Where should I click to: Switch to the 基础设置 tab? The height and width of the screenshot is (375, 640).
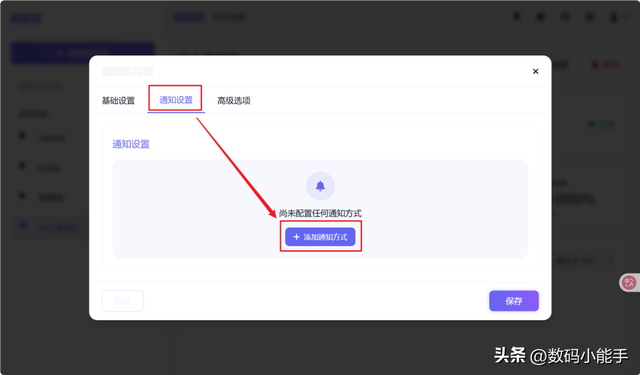pos(118,100)
